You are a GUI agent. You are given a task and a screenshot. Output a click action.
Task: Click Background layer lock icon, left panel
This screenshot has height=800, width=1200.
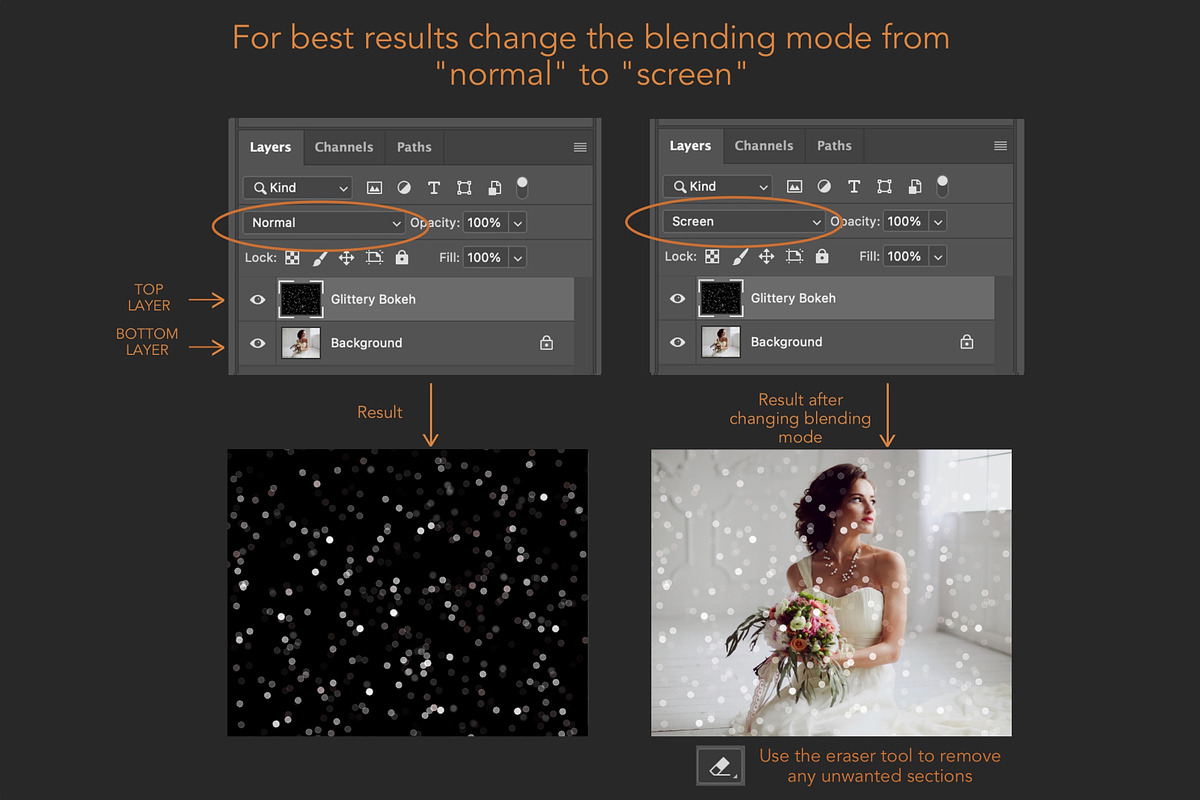click(x=547, y=343)
